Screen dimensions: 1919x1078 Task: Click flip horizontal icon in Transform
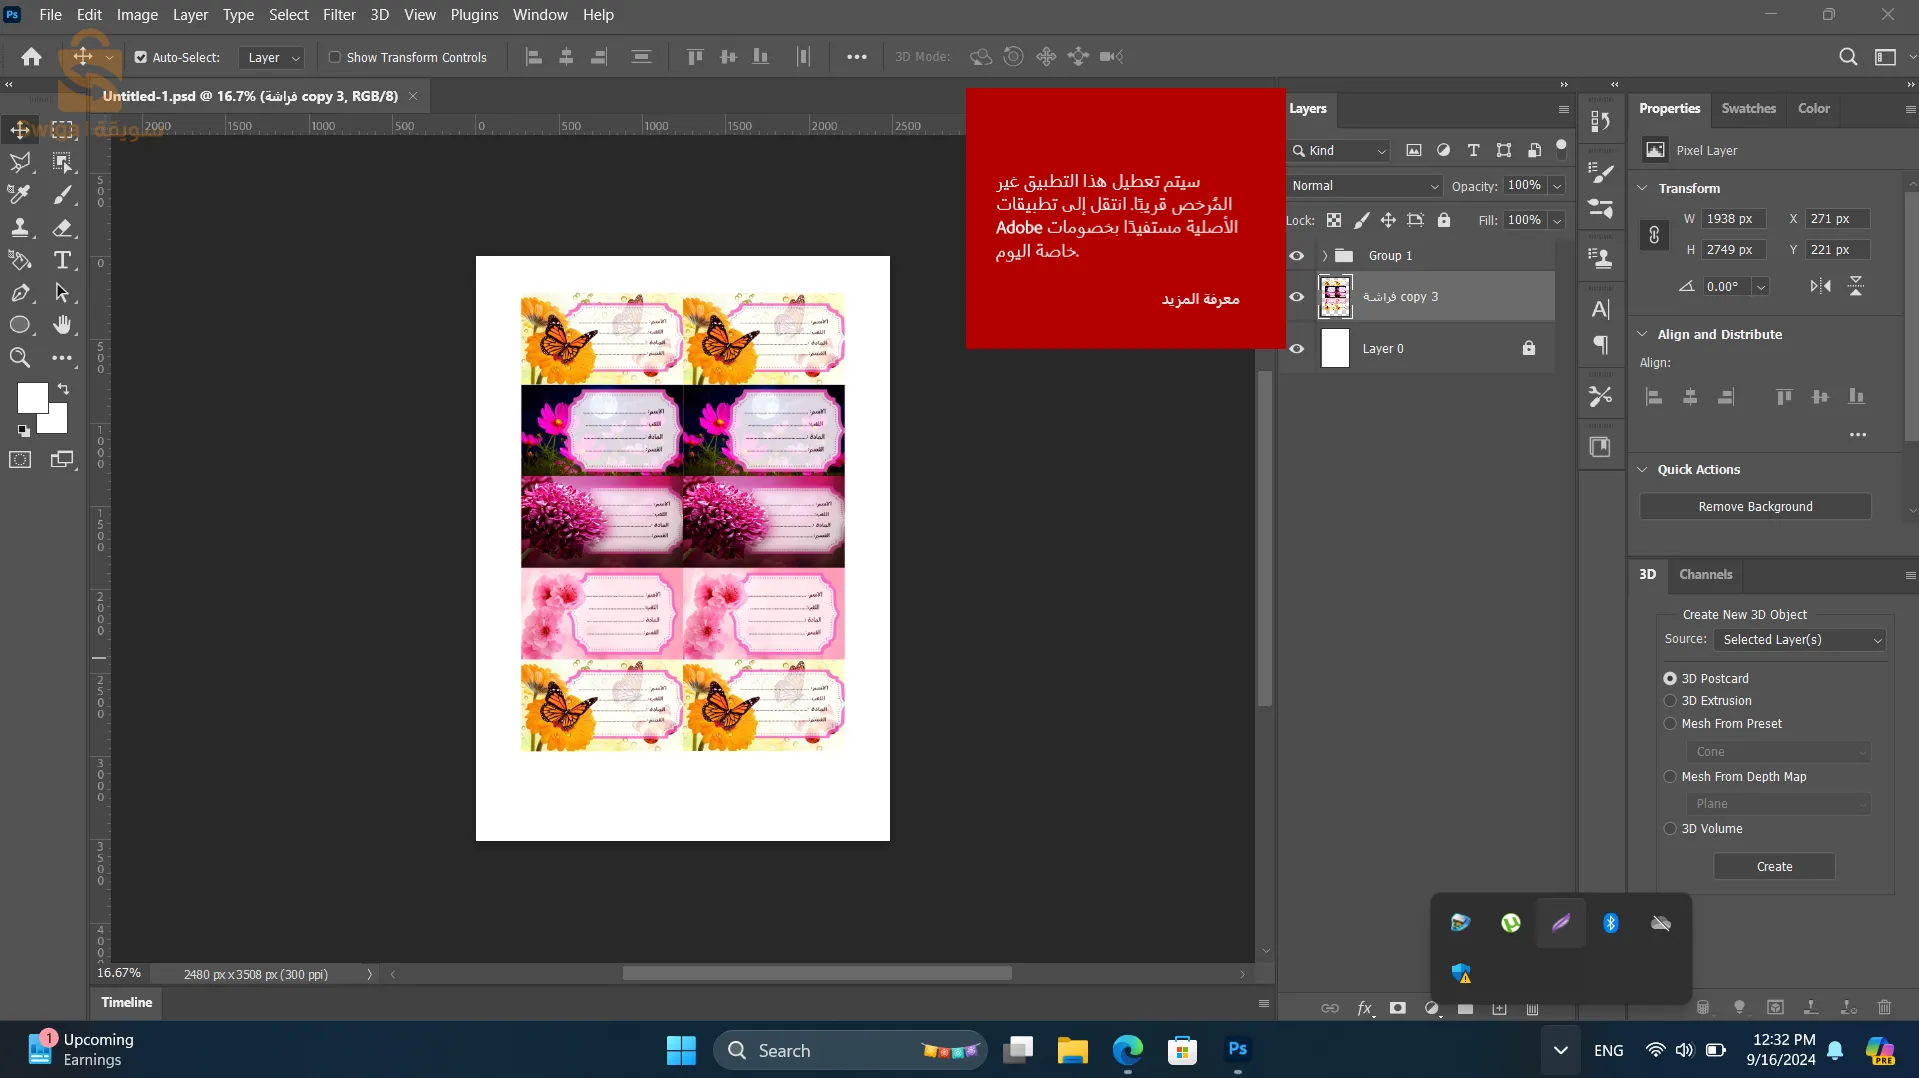[1820, 286]
